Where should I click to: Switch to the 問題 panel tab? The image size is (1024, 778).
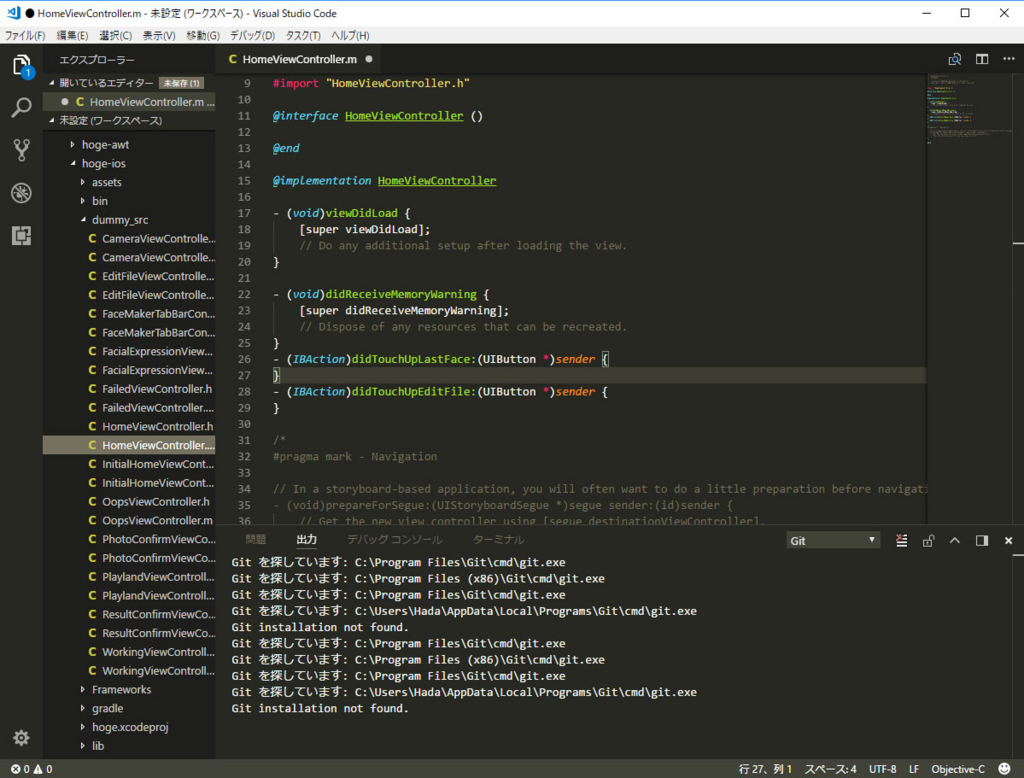point(255,540)
